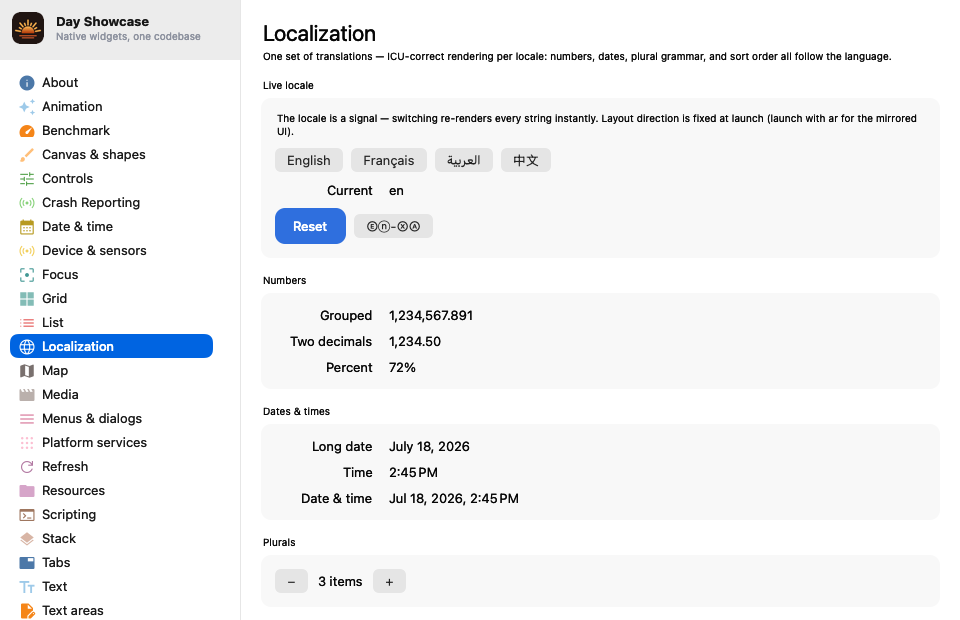Click the Localization globe icon
Viewport: 960px width, 620px height.
(x=27, y=346)
